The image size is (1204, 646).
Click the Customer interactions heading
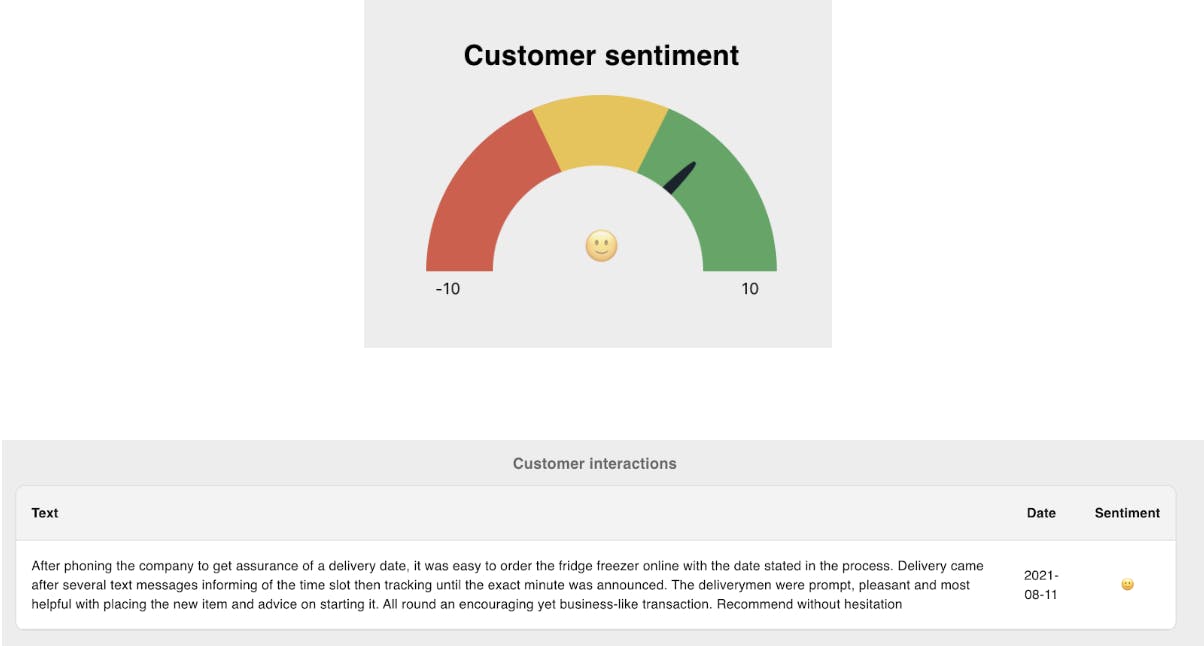tap(595, 464)
